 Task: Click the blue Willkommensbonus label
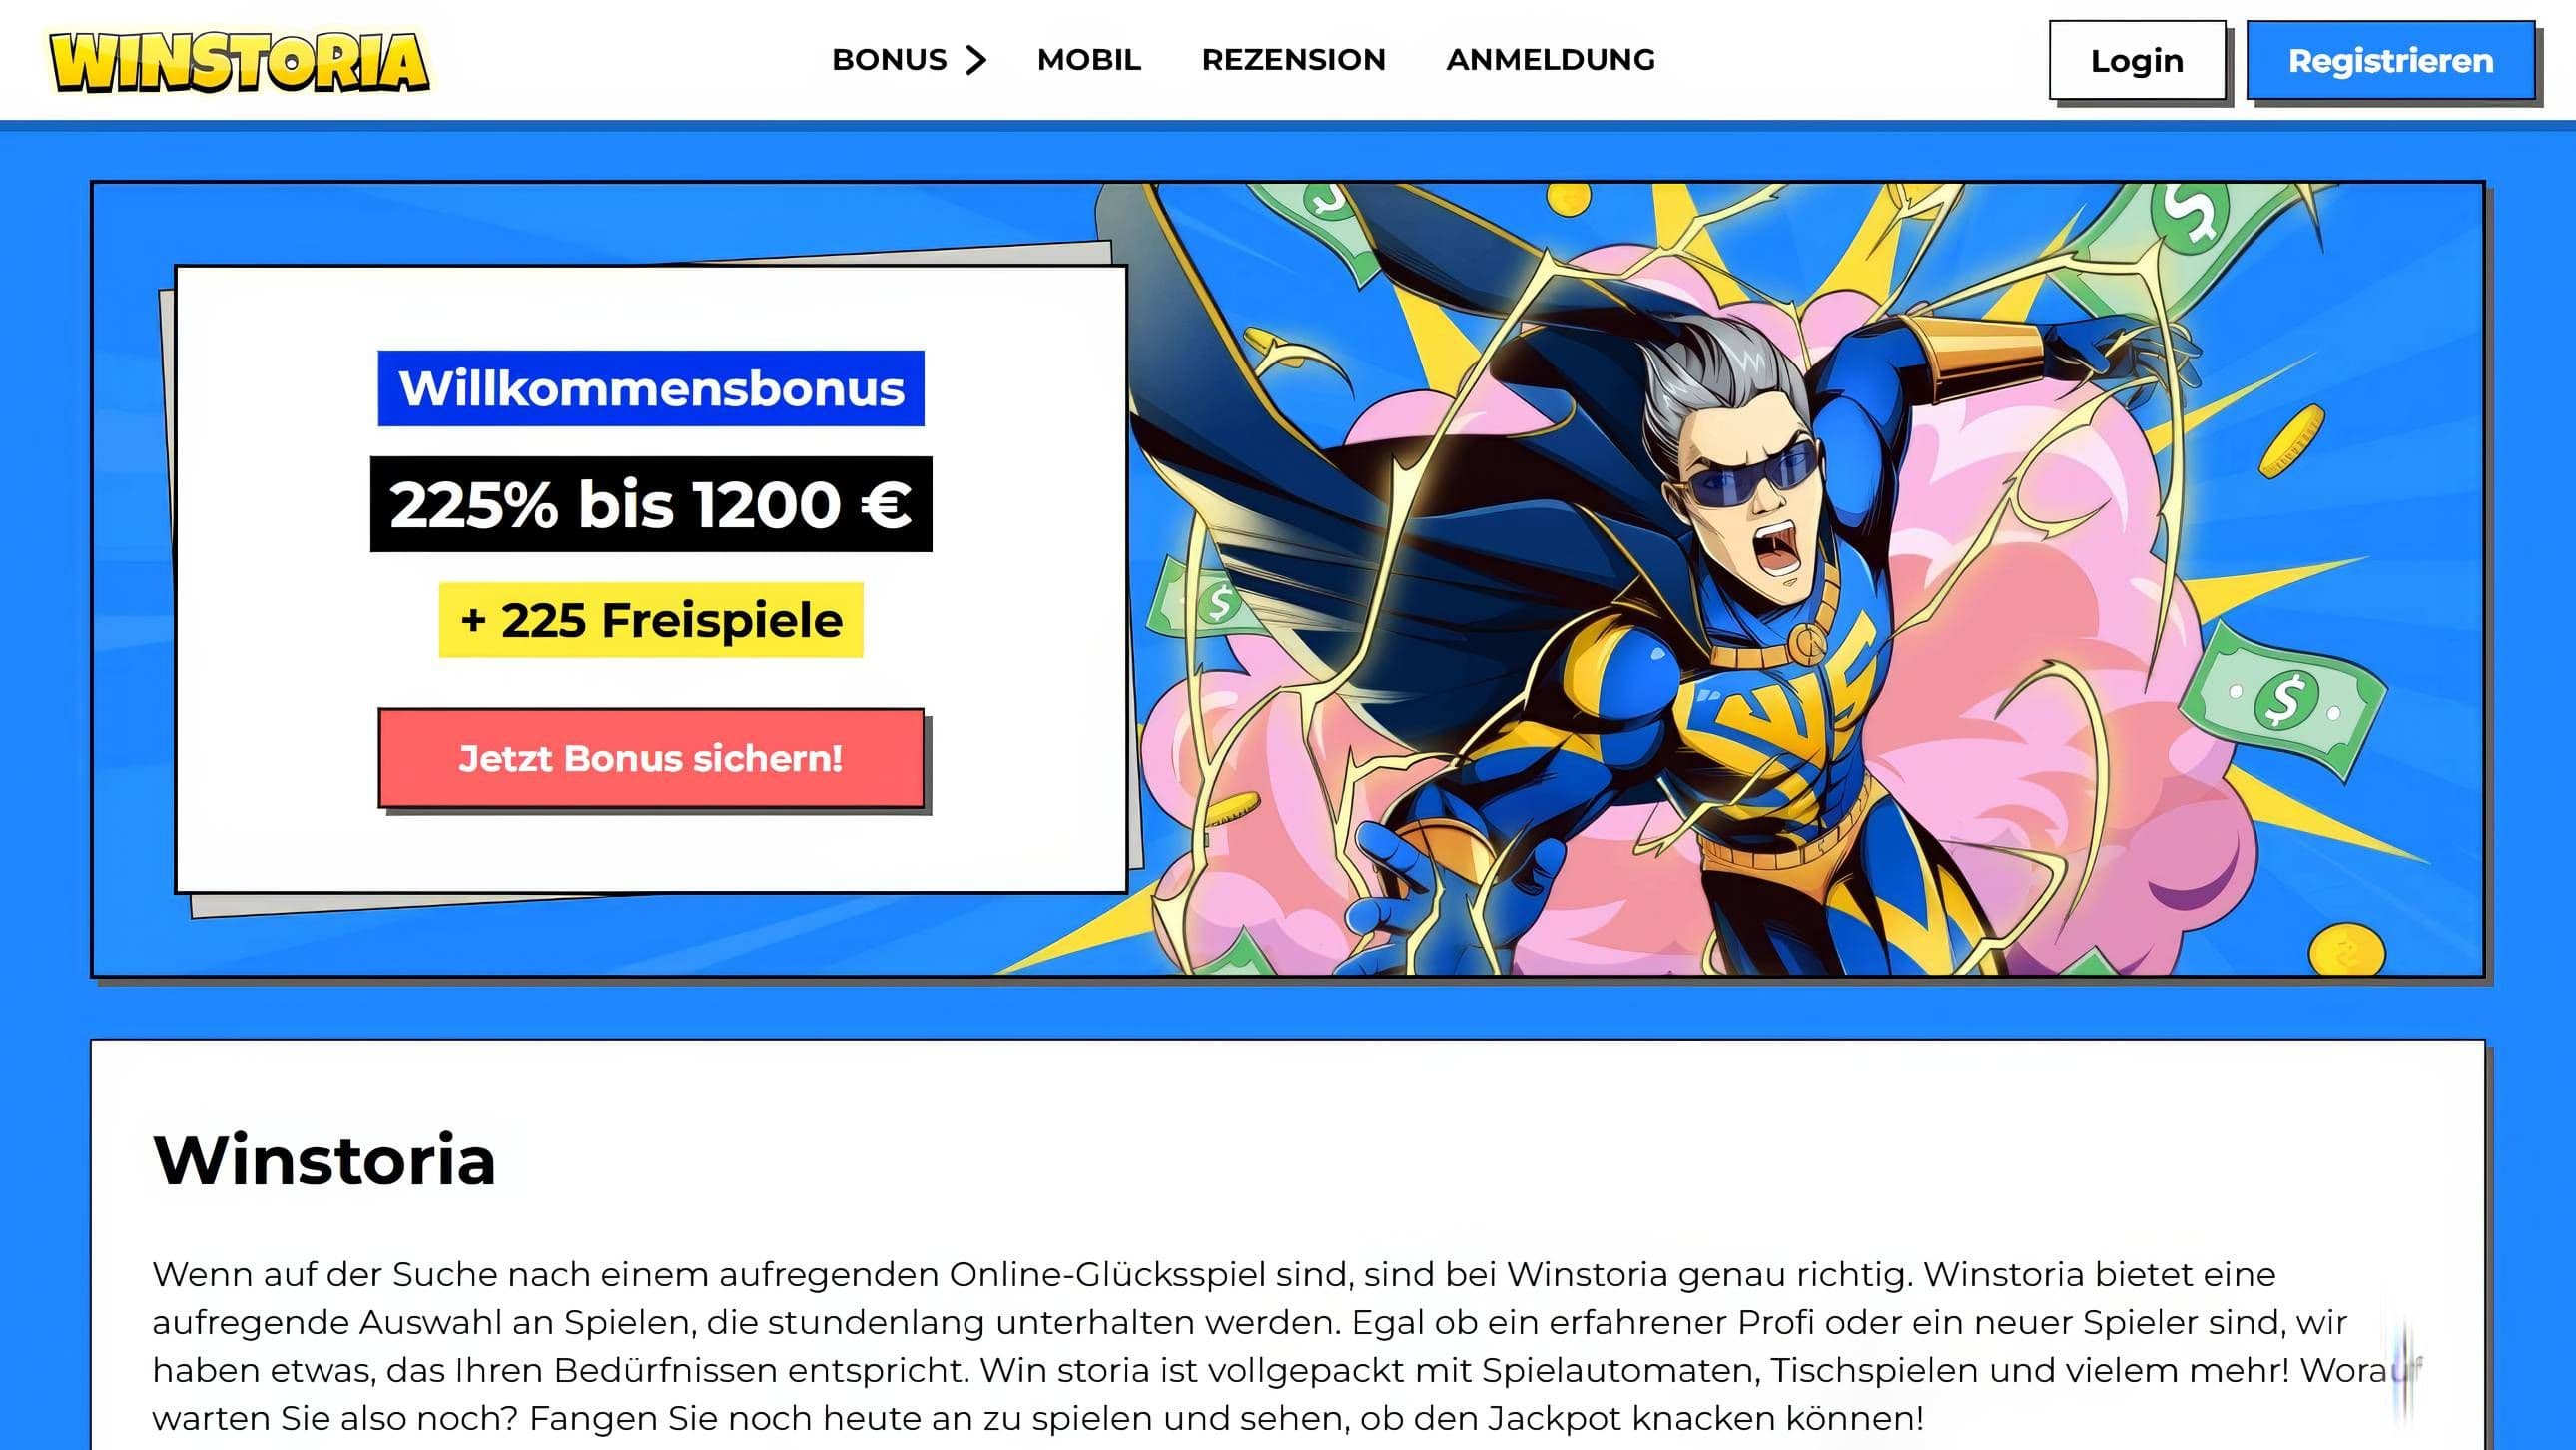pos(651,388)
